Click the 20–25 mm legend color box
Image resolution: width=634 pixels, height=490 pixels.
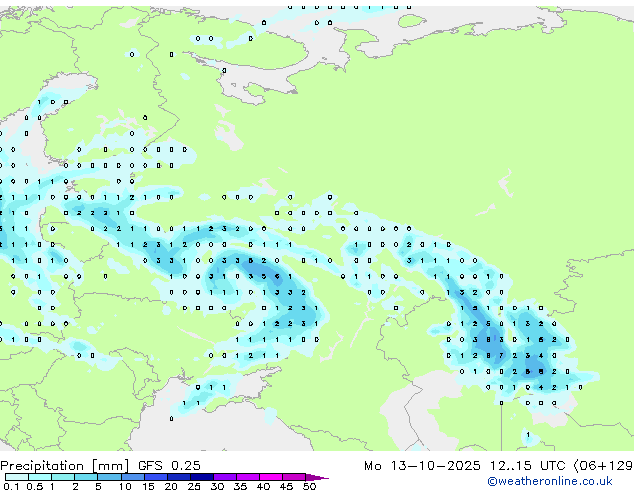(x=179, y=477)
